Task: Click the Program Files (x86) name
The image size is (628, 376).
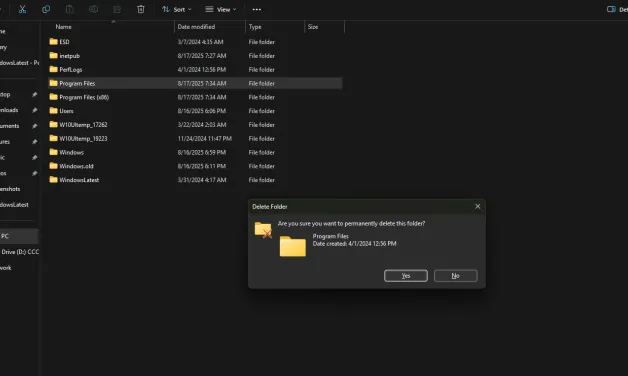Action: coord(84,97)
